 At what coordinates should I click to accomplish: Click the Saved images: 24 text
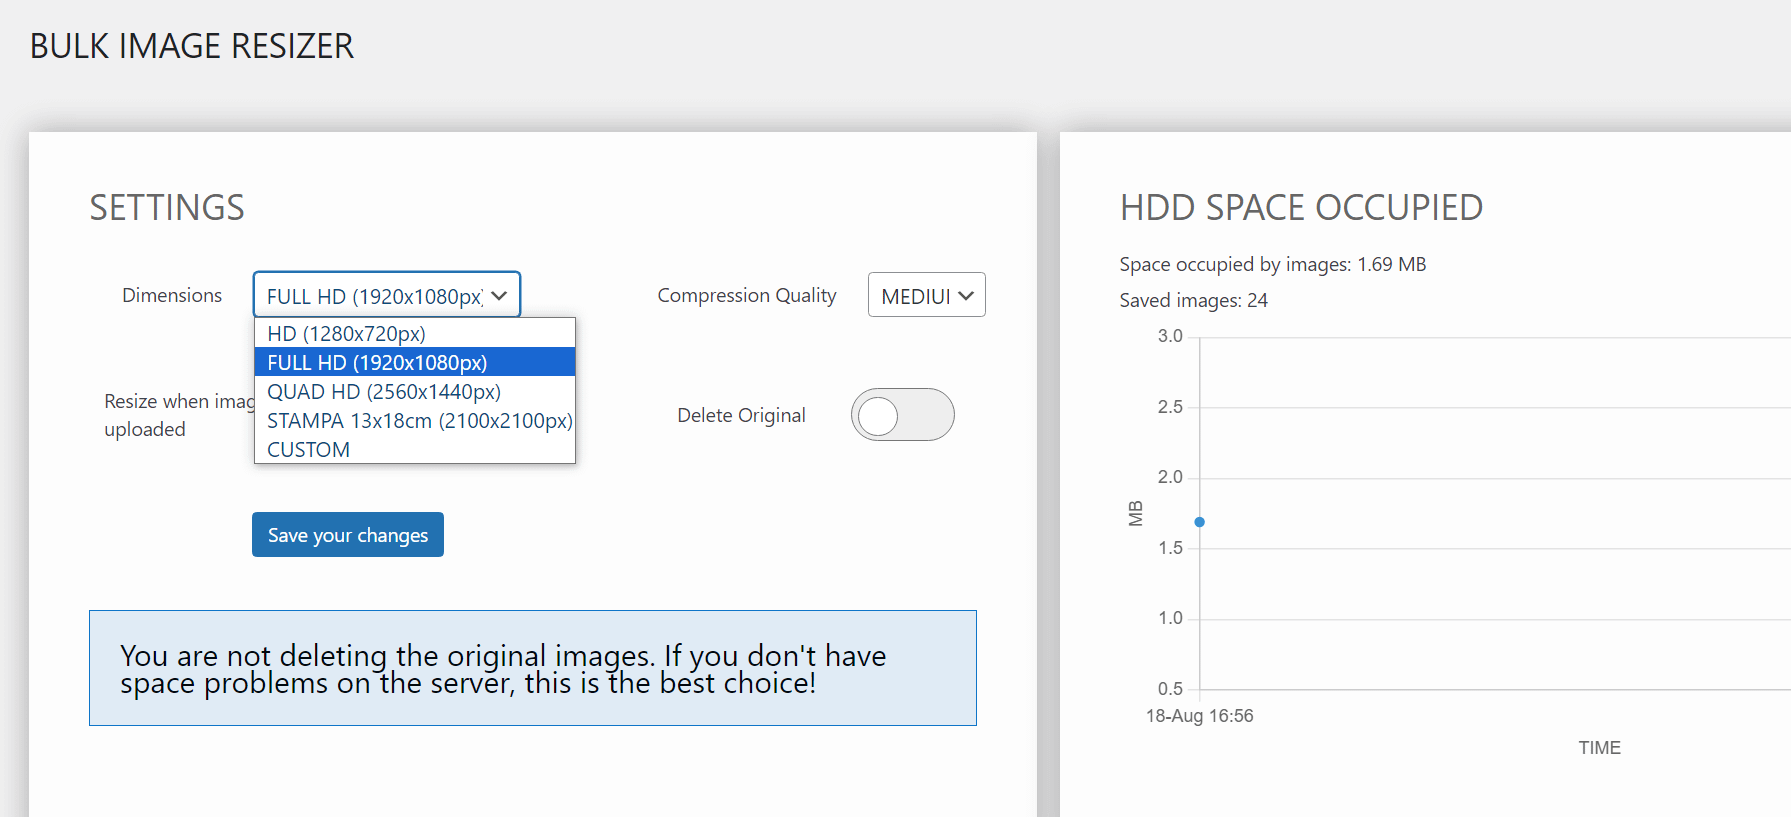[1193, 300]
